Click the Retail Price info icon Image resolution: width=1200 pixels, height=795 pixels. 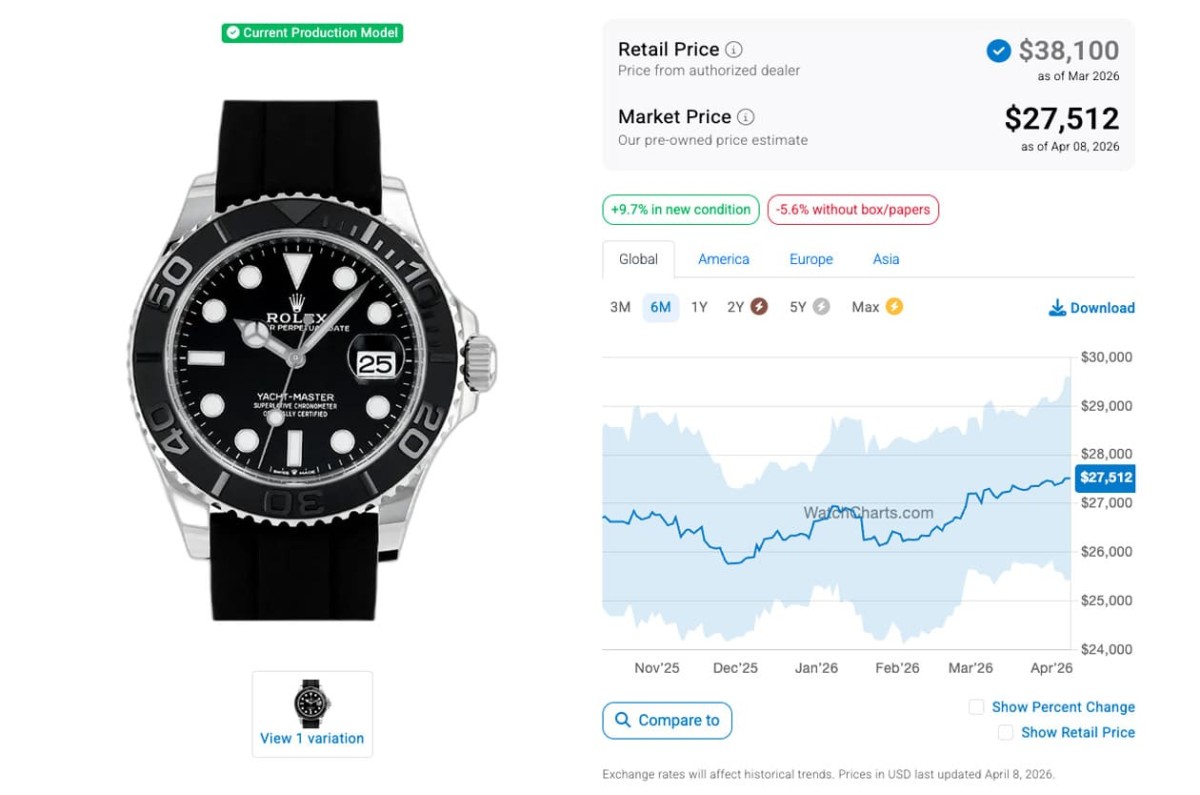[x=734, y=49]
